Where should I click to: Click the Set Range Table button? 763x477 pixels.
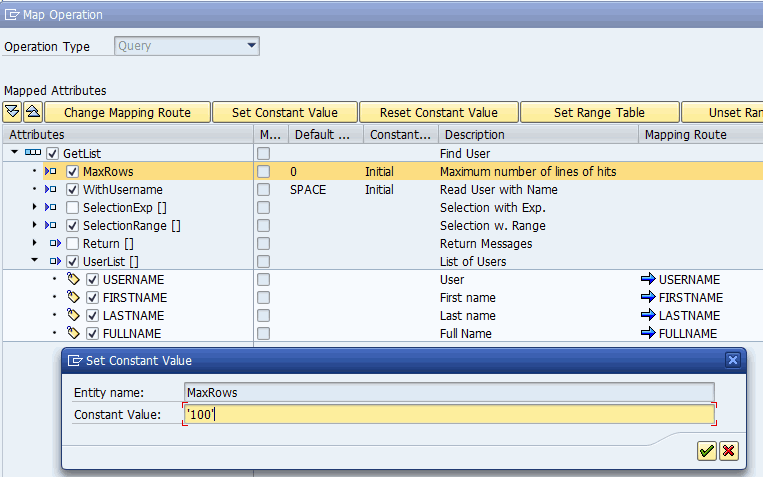(x=600, y=112)
